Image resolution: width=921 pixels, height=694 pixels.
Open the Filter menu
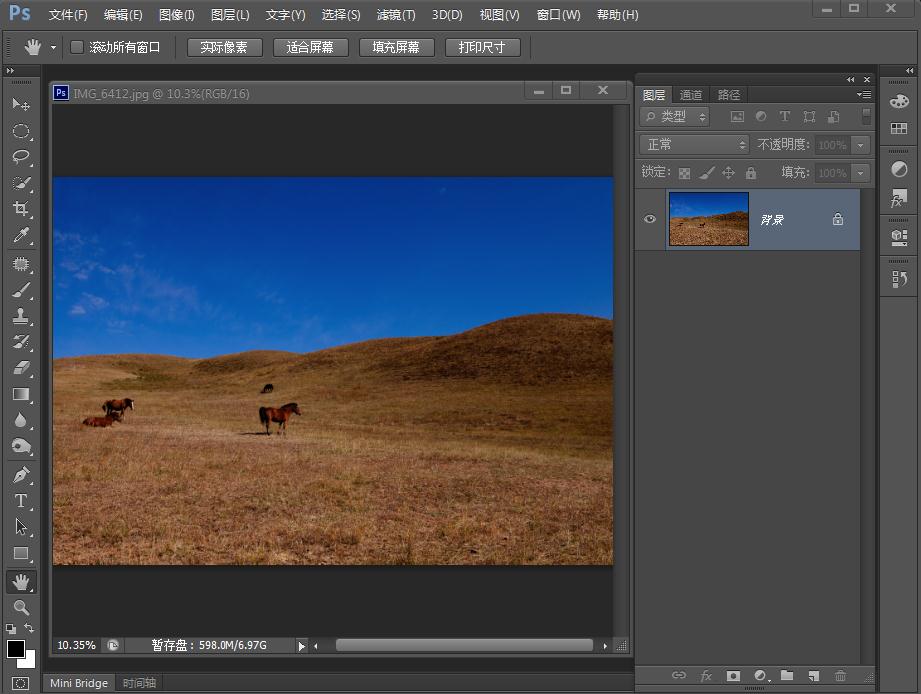(395, 15)
